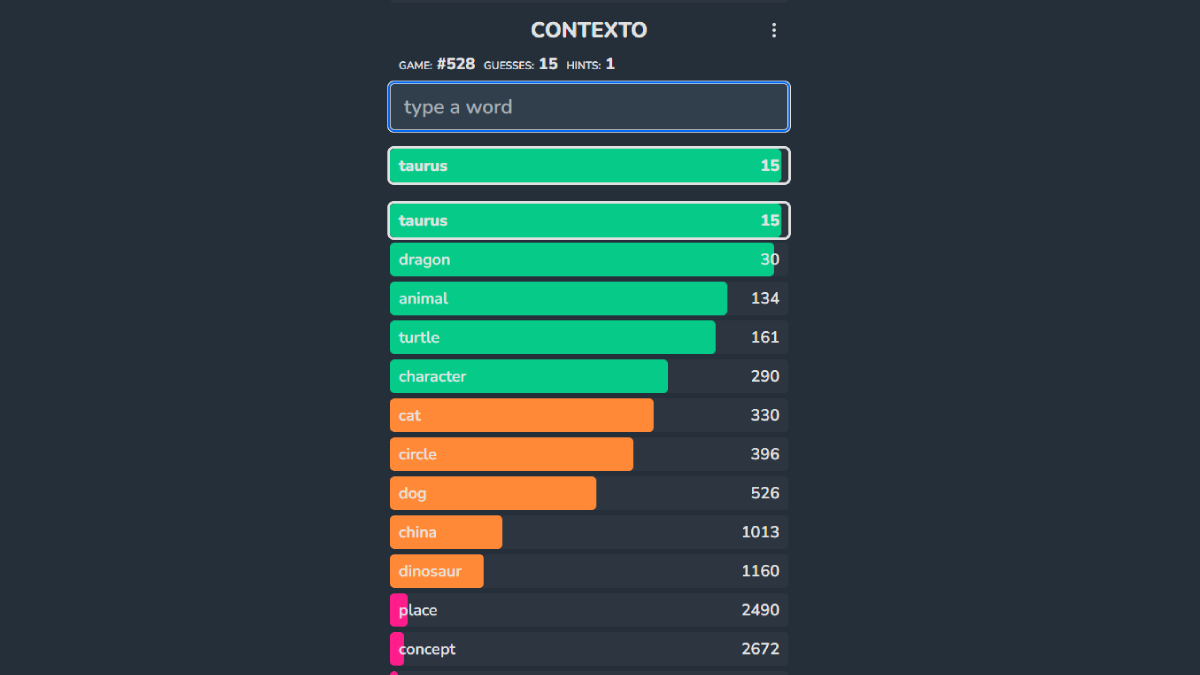The image size is (1200, 675).
Task: Click the taurus entry in guess list
Action: click(589, 221)
